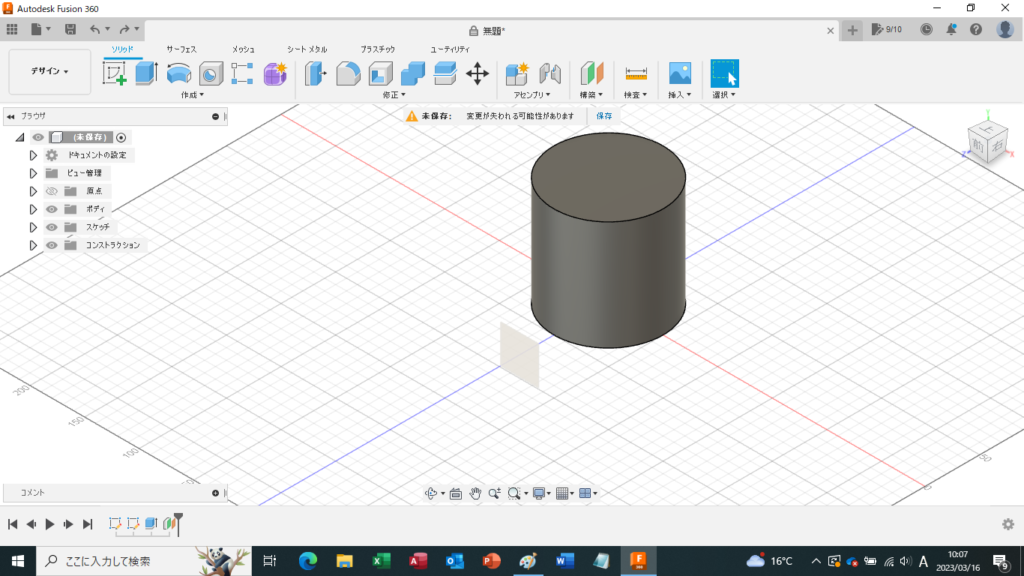Select the Pan hand tool
Screen dimensions: 1024x576
pyautogui.click(x=475, y=493)
